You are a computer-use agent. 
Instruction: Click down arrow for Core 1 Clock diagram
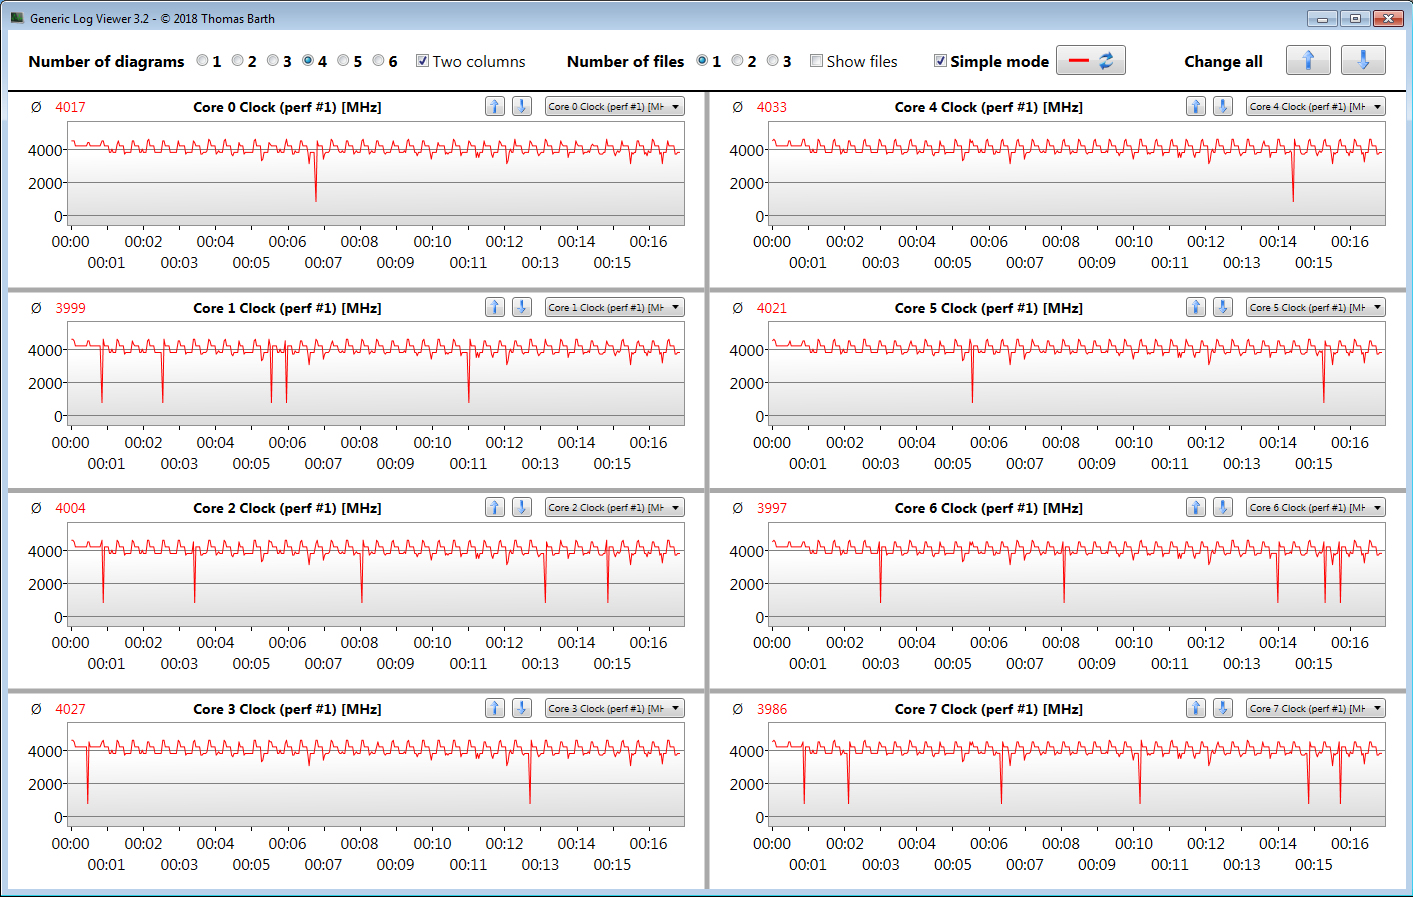coord(522,307)
